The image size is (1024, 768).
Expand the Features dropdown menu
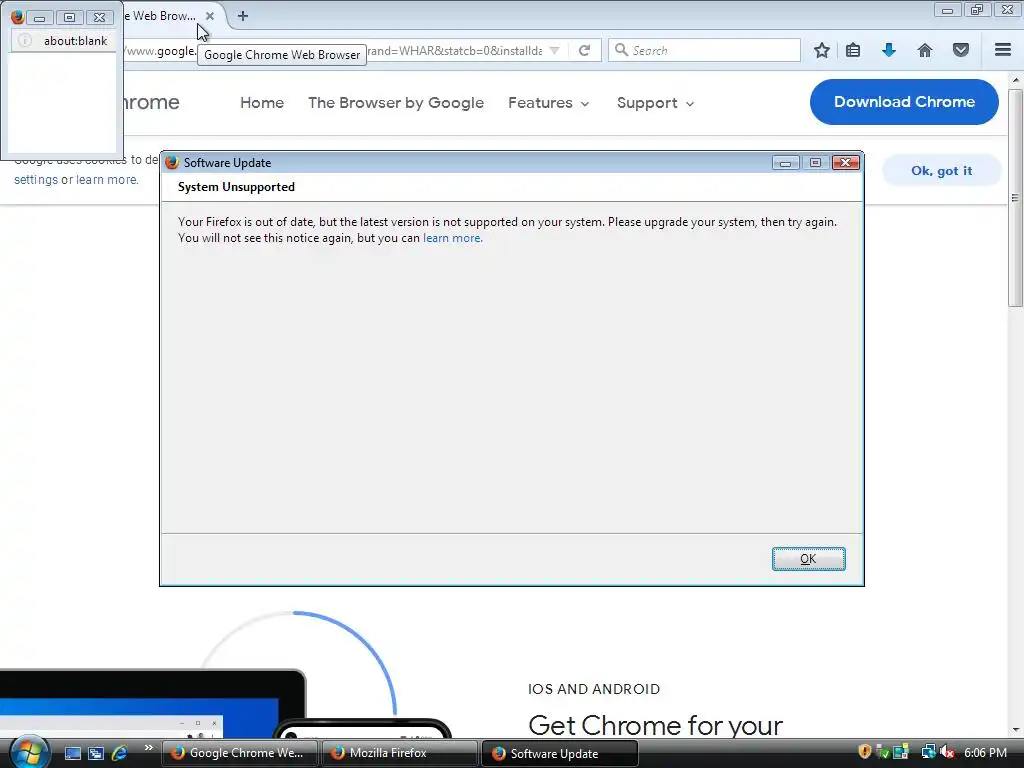[549, 103]
